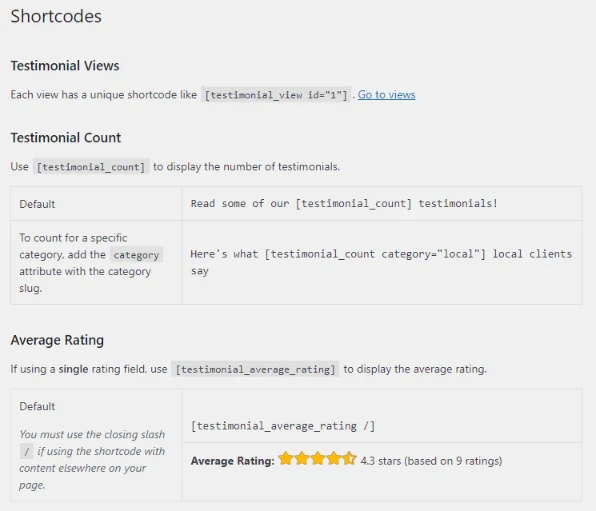The height and width of the screenshot is (511, 596).
Task: Click the half-filled fifth rating star
Action: (x=349, y=459)
